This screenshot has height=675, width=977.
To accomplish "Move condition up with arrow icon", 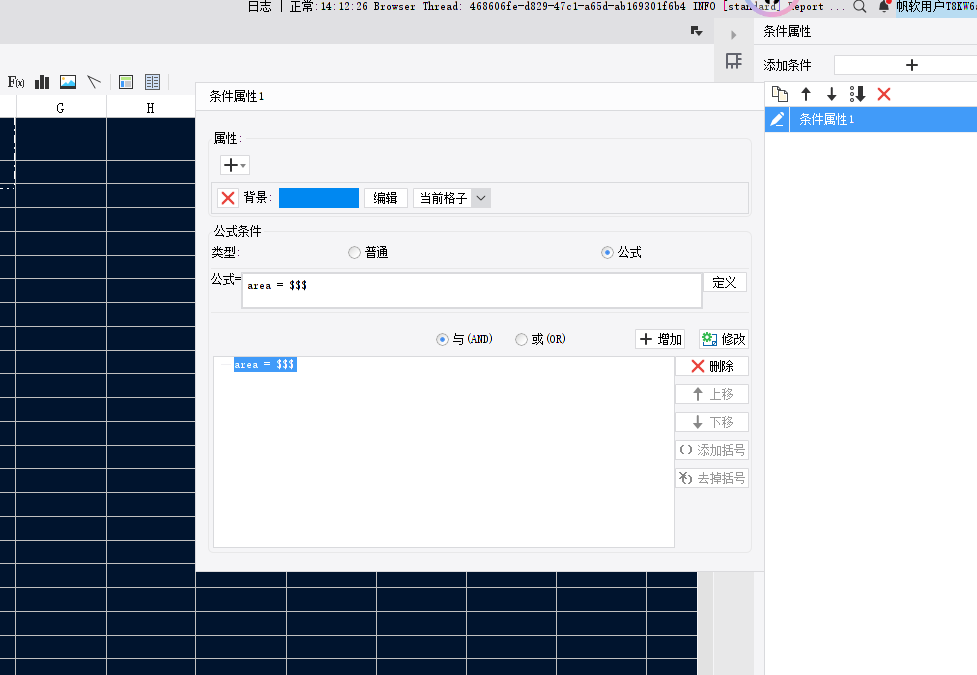I will tap(806, 94).
